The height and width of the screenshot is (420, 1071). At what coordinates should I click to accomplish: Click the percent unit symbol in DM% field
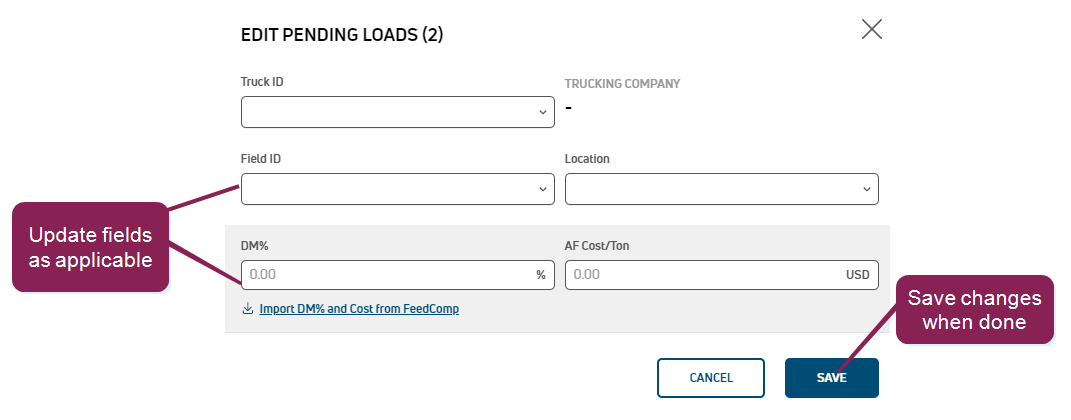[541, 275]
